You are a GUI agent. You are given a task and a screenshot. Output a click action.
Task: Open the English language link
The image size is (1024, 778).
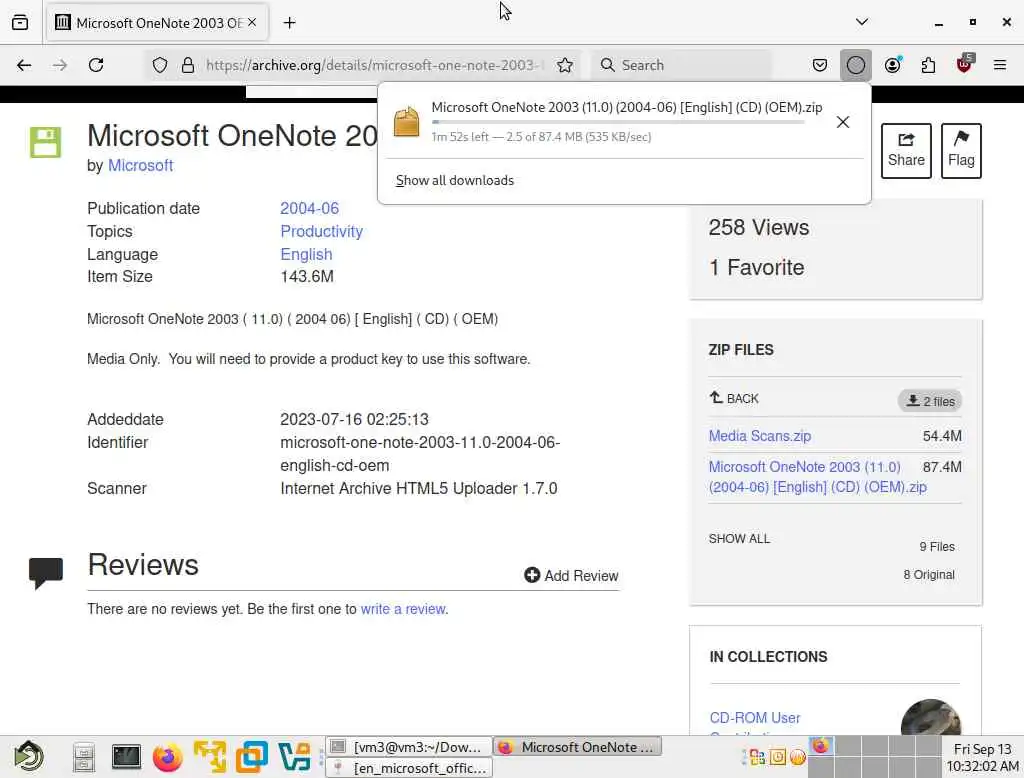(x=306, y=254)
